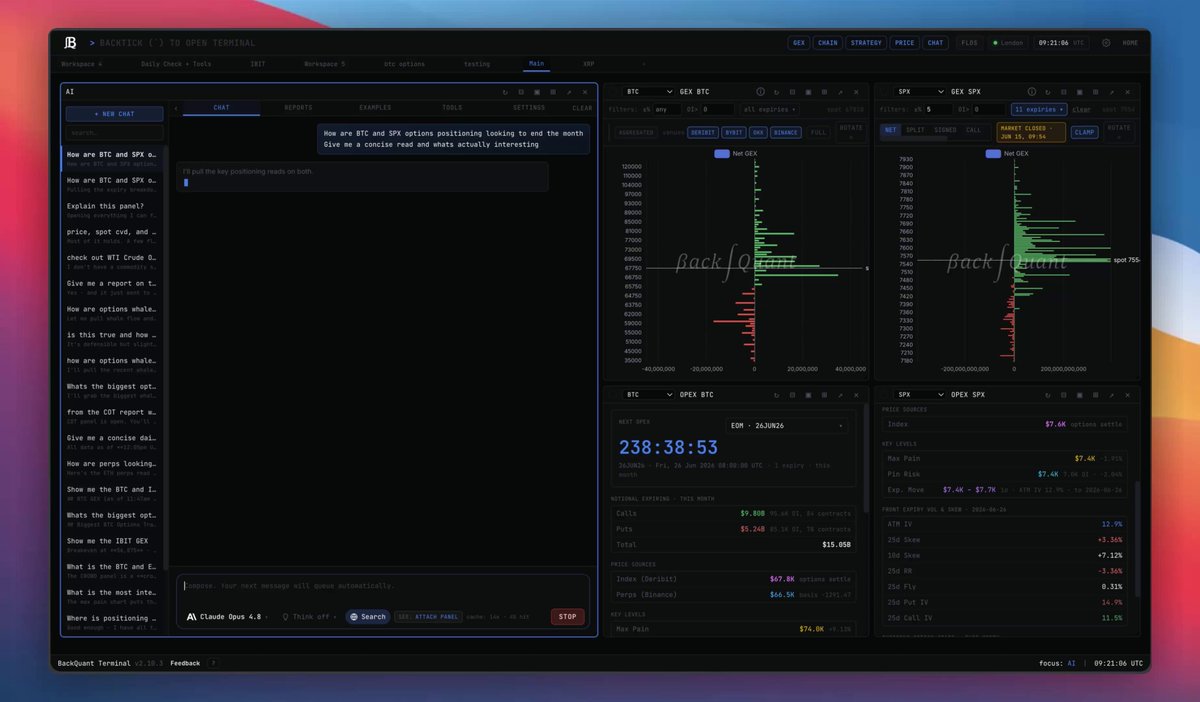The height and width of the screenshot is (702, 1200).
Task: Switch to the REPORTS tab
Action: point(298,108)
